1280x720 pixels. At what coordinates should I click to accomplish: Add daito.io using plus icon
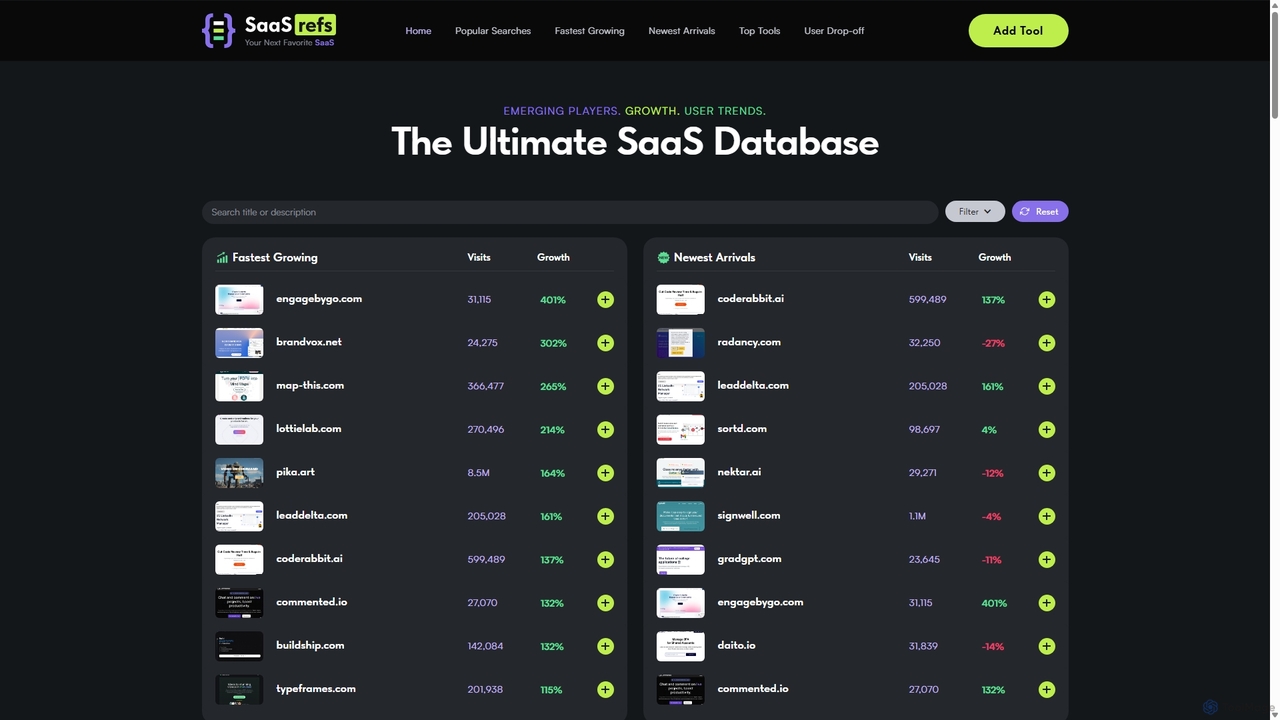[x=1046, y=646]
